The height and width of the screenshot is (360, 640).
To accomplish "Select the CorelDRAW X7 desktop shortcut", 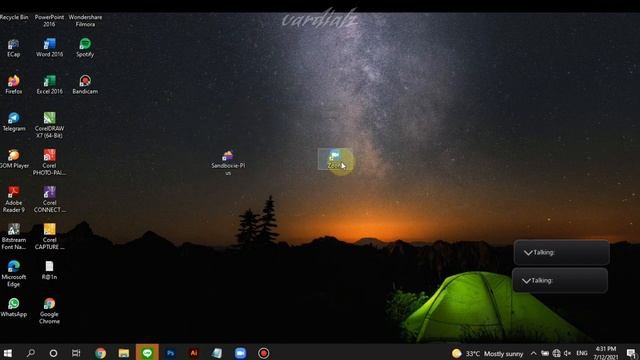I will (x=49, y=125).
